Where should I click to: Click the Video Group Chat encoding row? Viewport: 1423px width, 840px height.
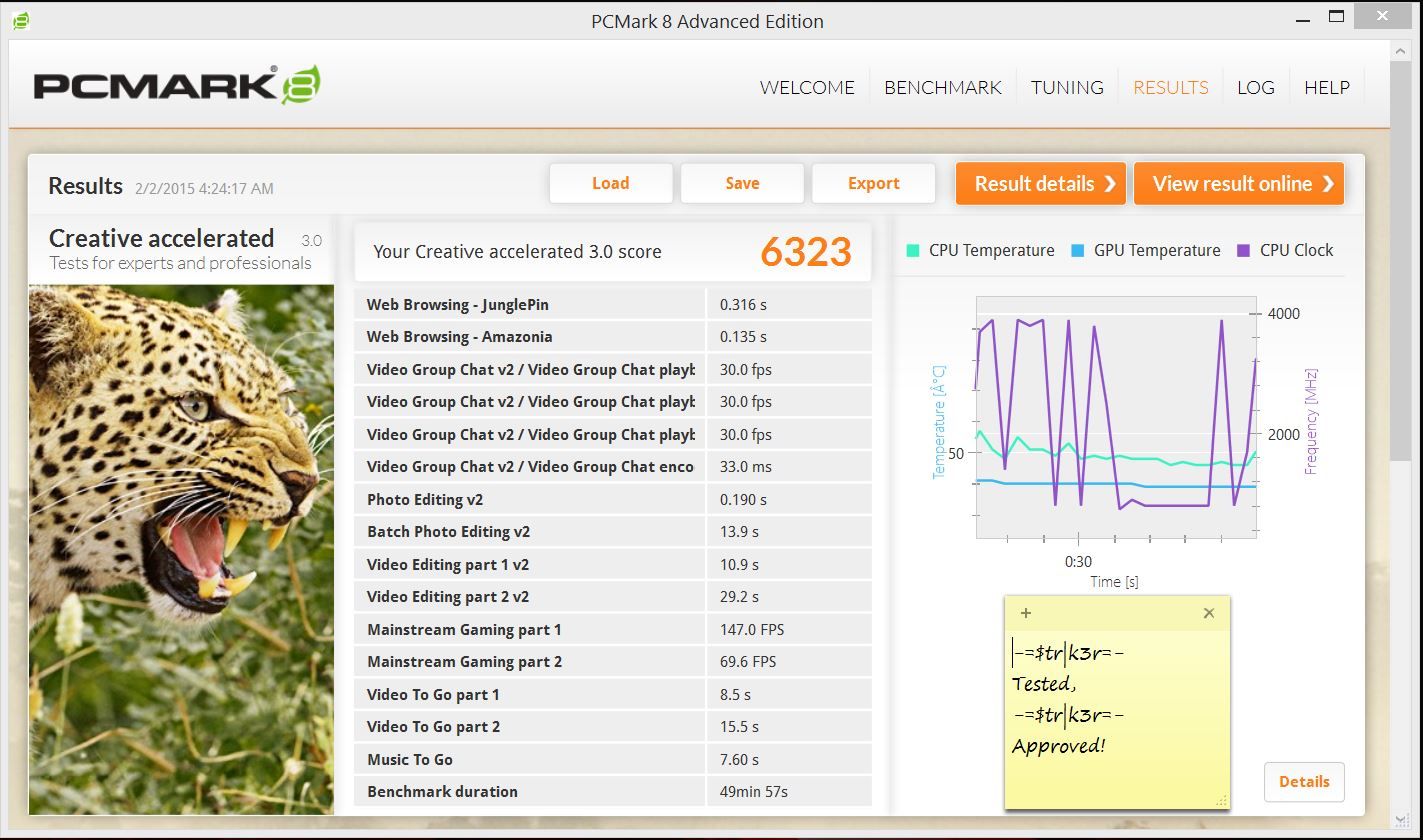612,467
